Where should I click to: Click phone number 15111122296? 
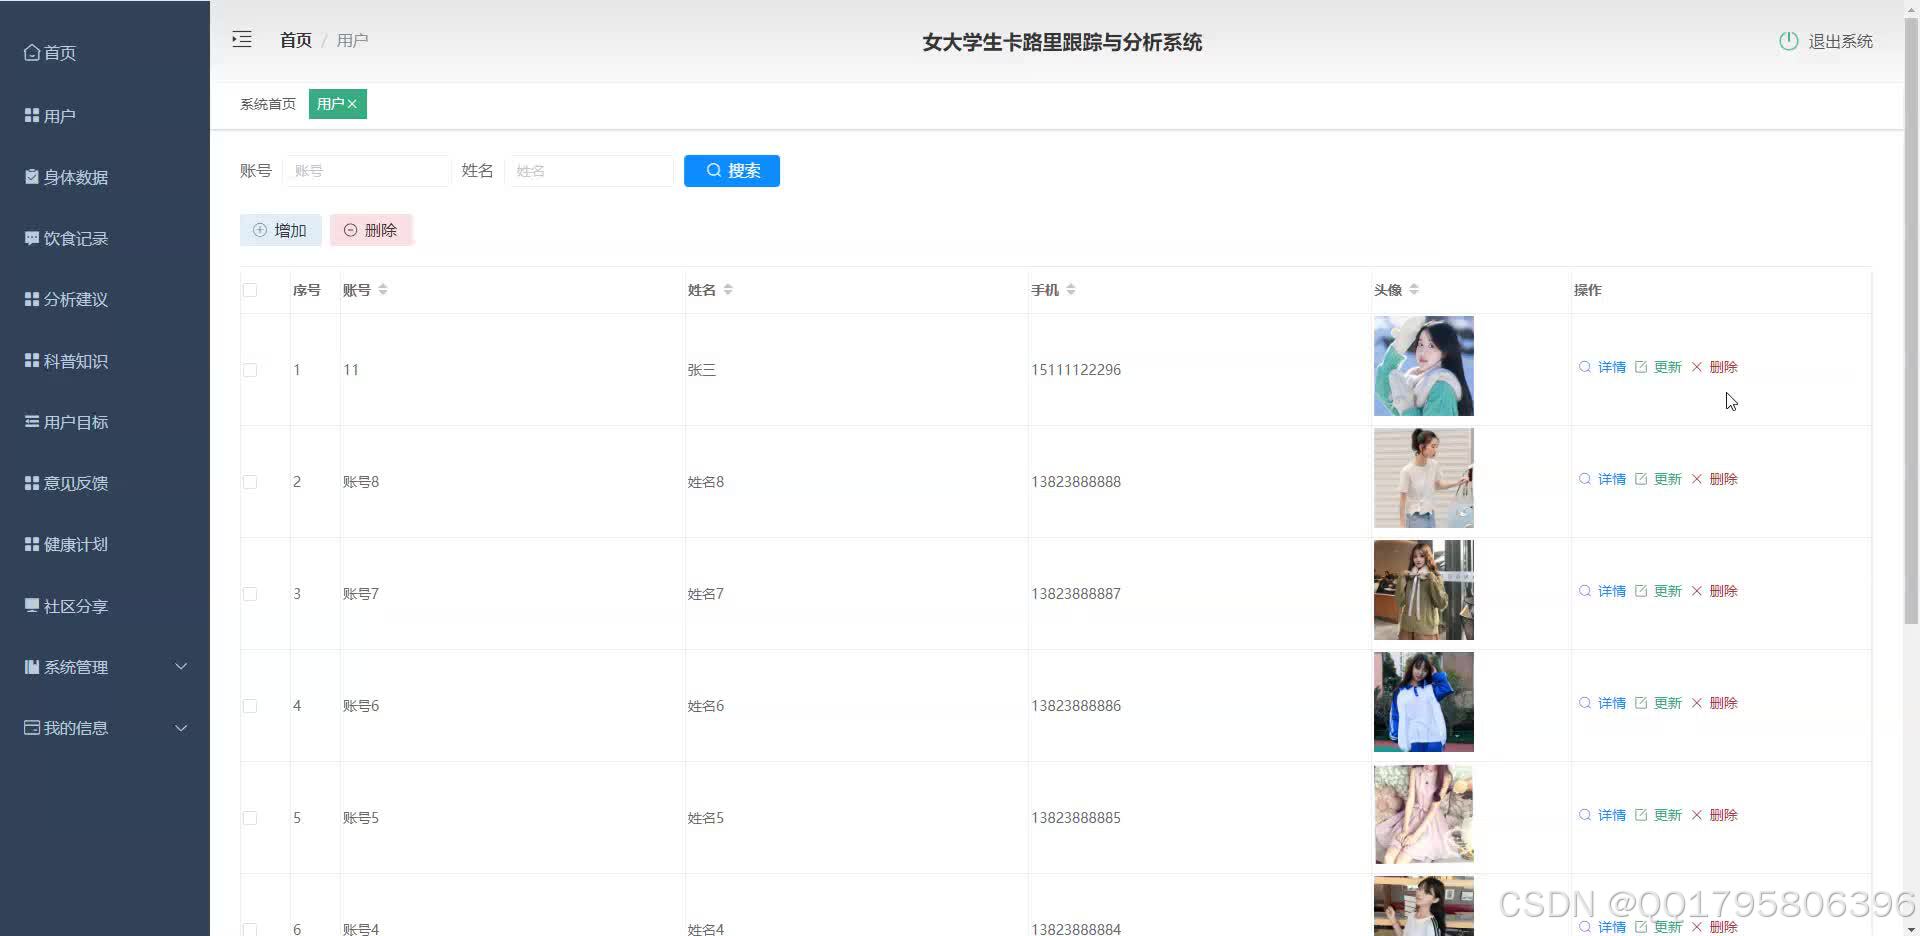tap(1076, 370)
